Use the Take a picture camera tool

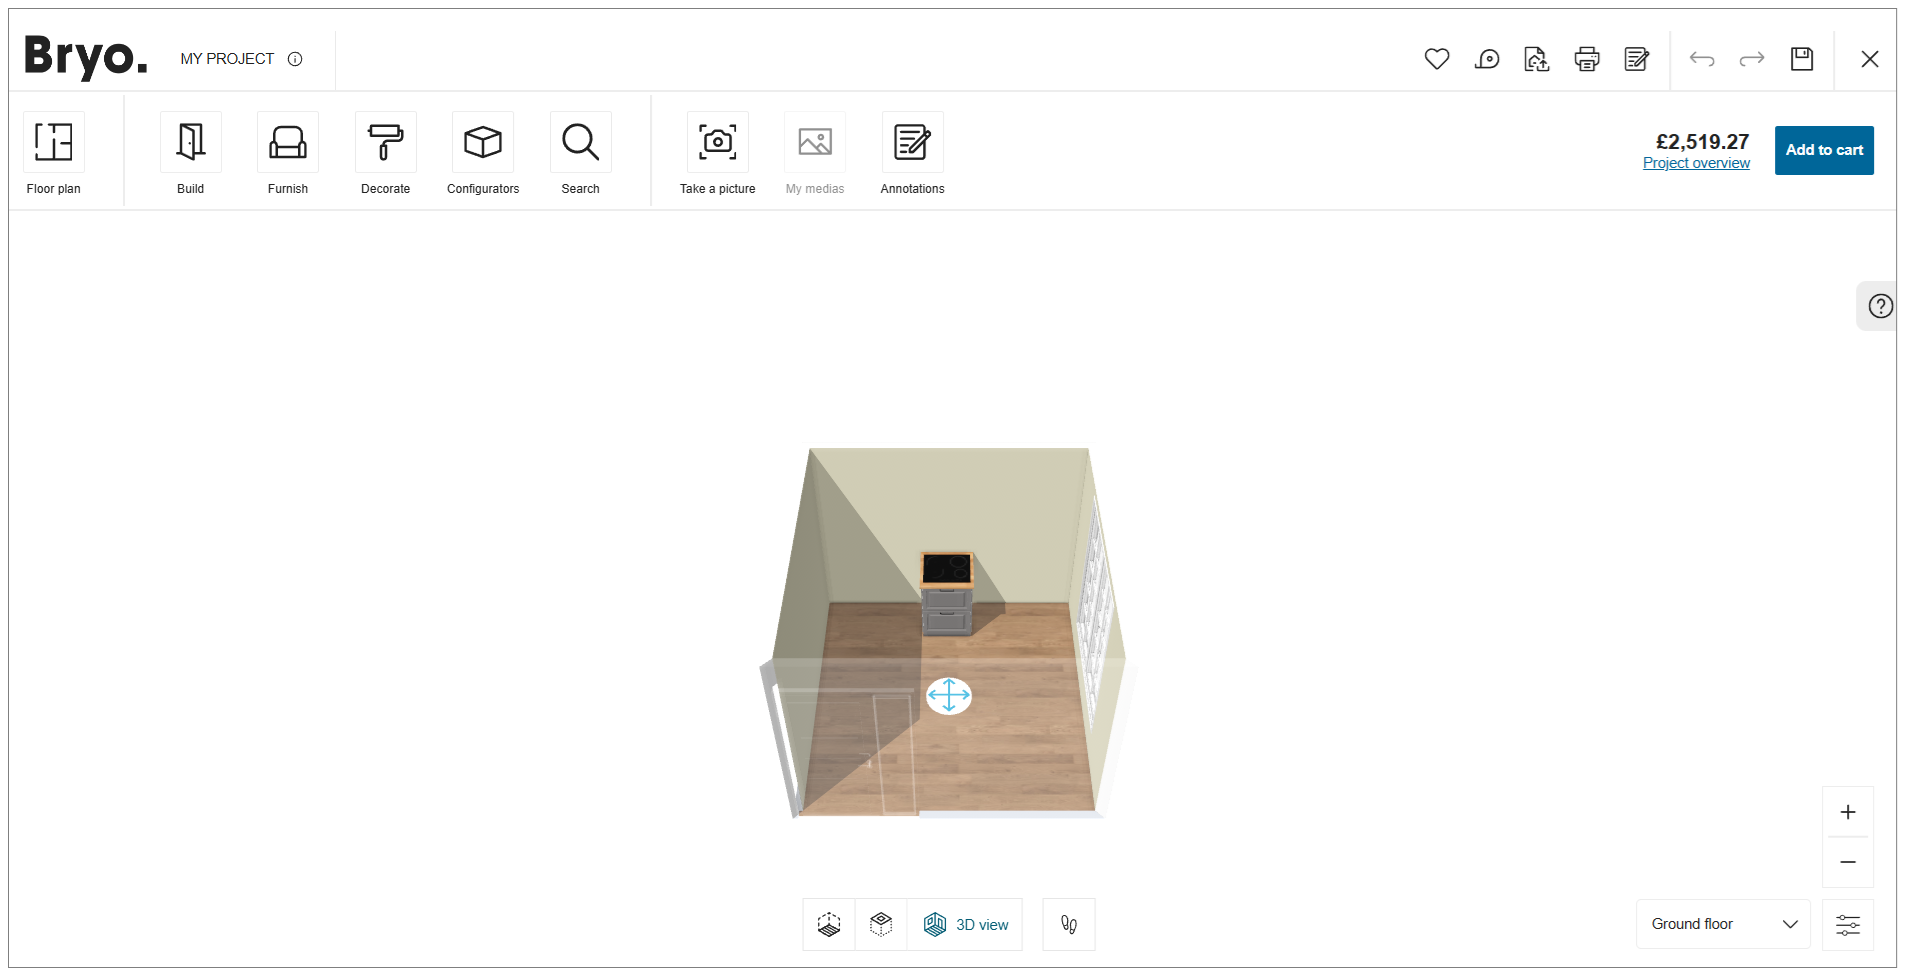716,152
